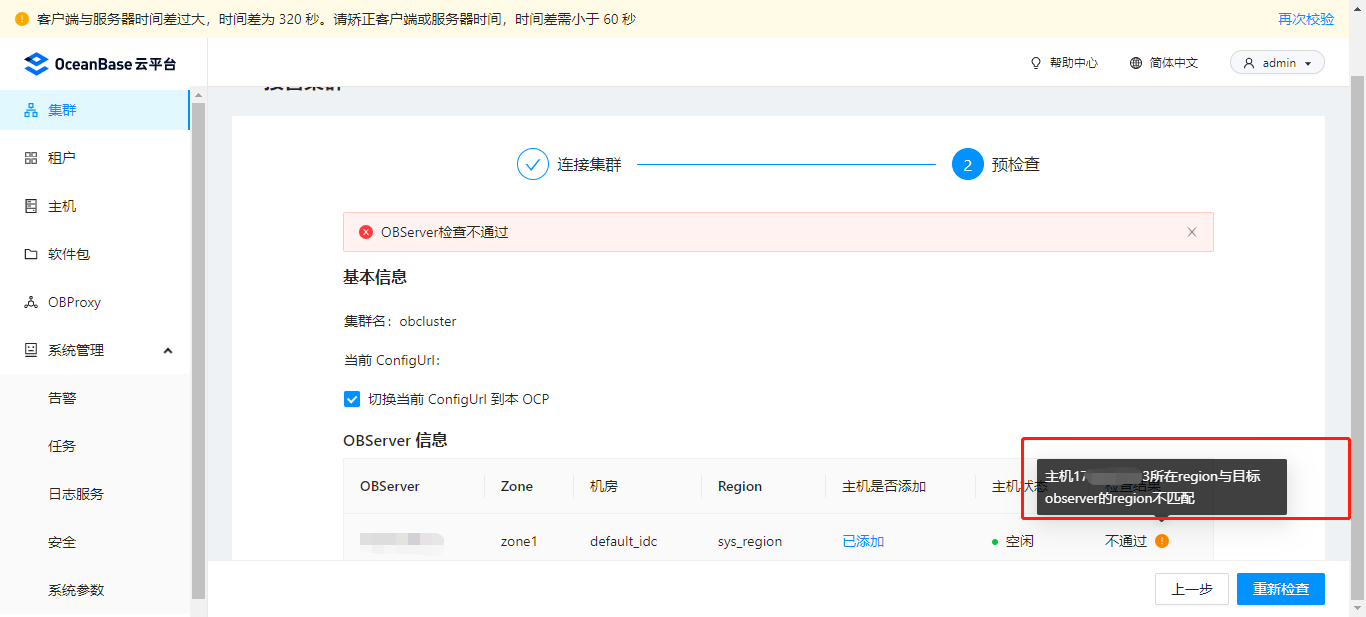Open the 软件包 menu item
This screenshot has width=1366, height=617.
[95, 254]
